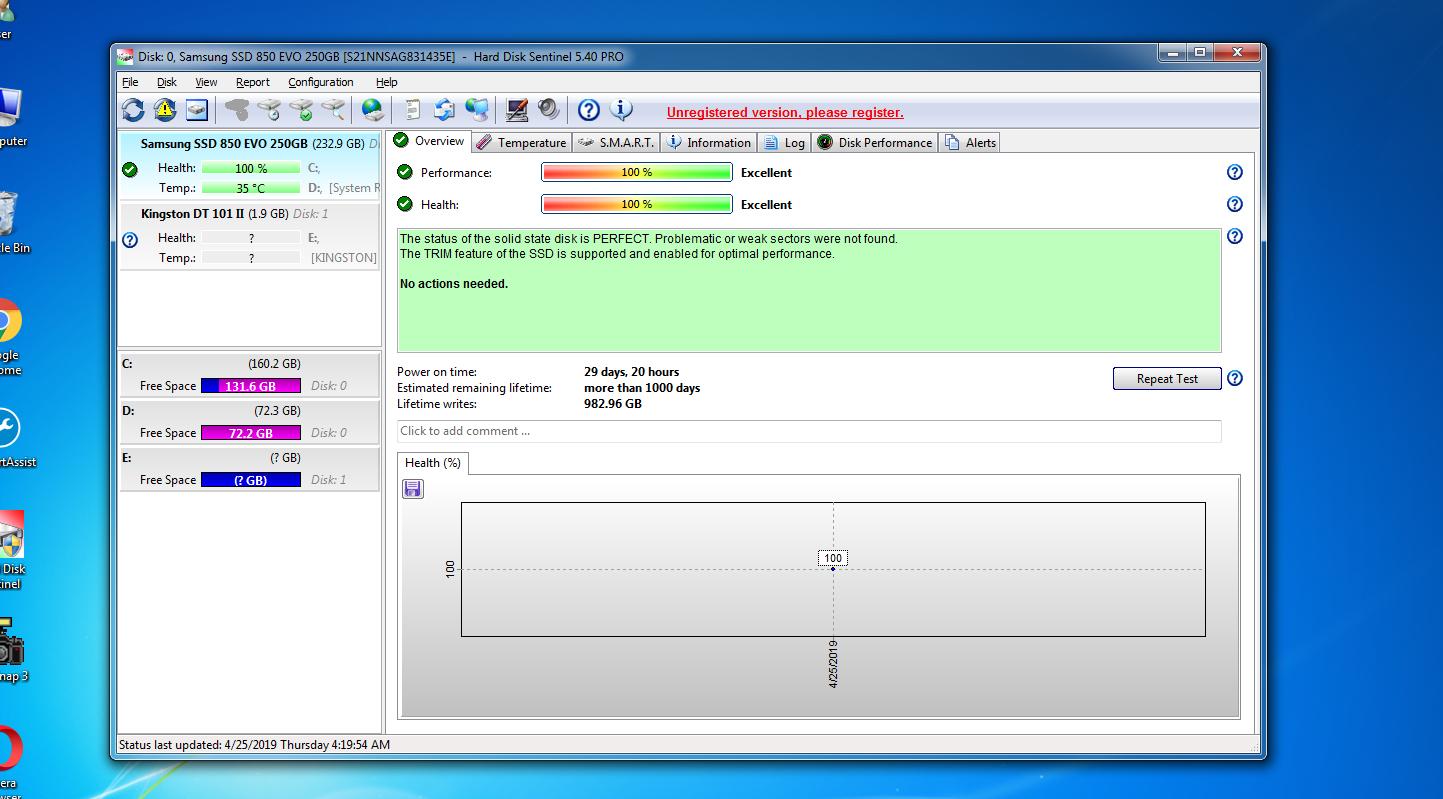Open the Configuration menu
Image resolution: width=1443 pixels, height=799 pixels.
tap(320, 82)
